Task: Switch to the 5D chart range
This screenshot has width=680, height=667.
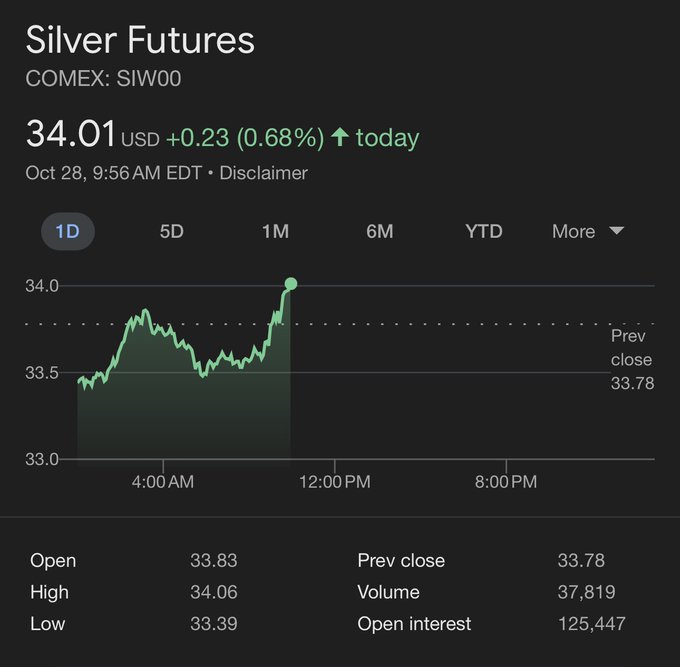Action: click(171, 231)
